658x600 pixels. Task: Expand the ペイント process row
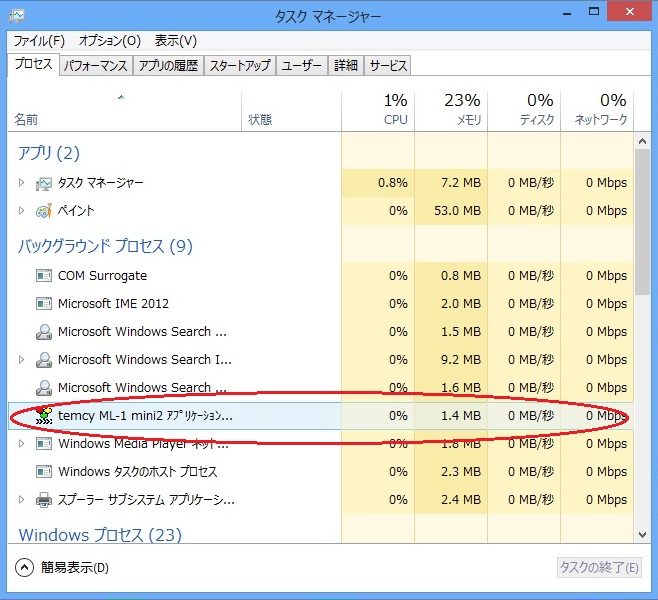21,211
